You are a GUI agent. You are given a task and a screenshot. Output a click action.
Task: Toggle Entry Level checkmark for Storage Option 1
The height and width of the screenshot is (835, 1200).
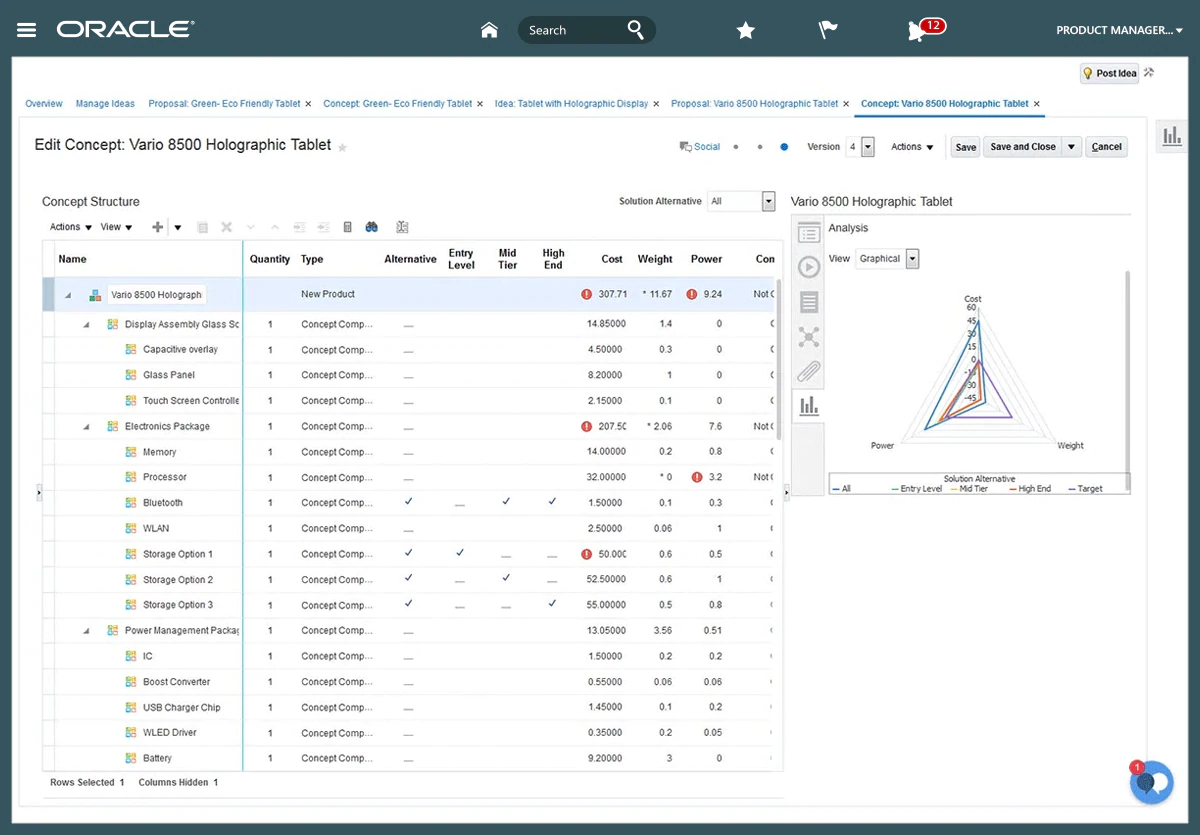(460, 553)
